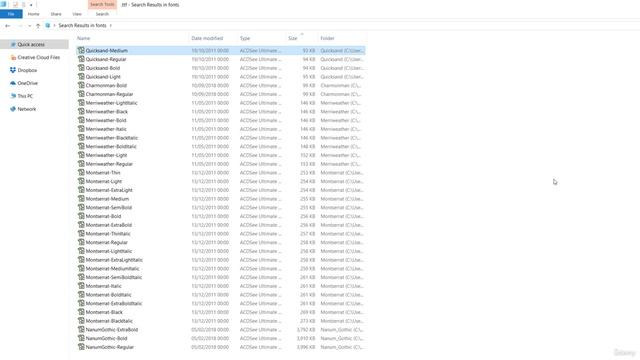Sort by the Folder column header
The image size is (640, 360).
click(327, 38)
